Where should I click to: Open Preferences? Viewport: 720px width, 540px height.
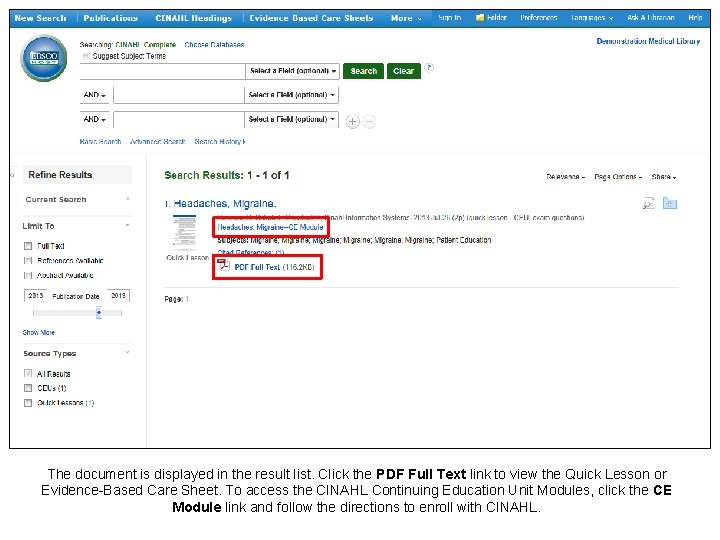pos(539,18)
